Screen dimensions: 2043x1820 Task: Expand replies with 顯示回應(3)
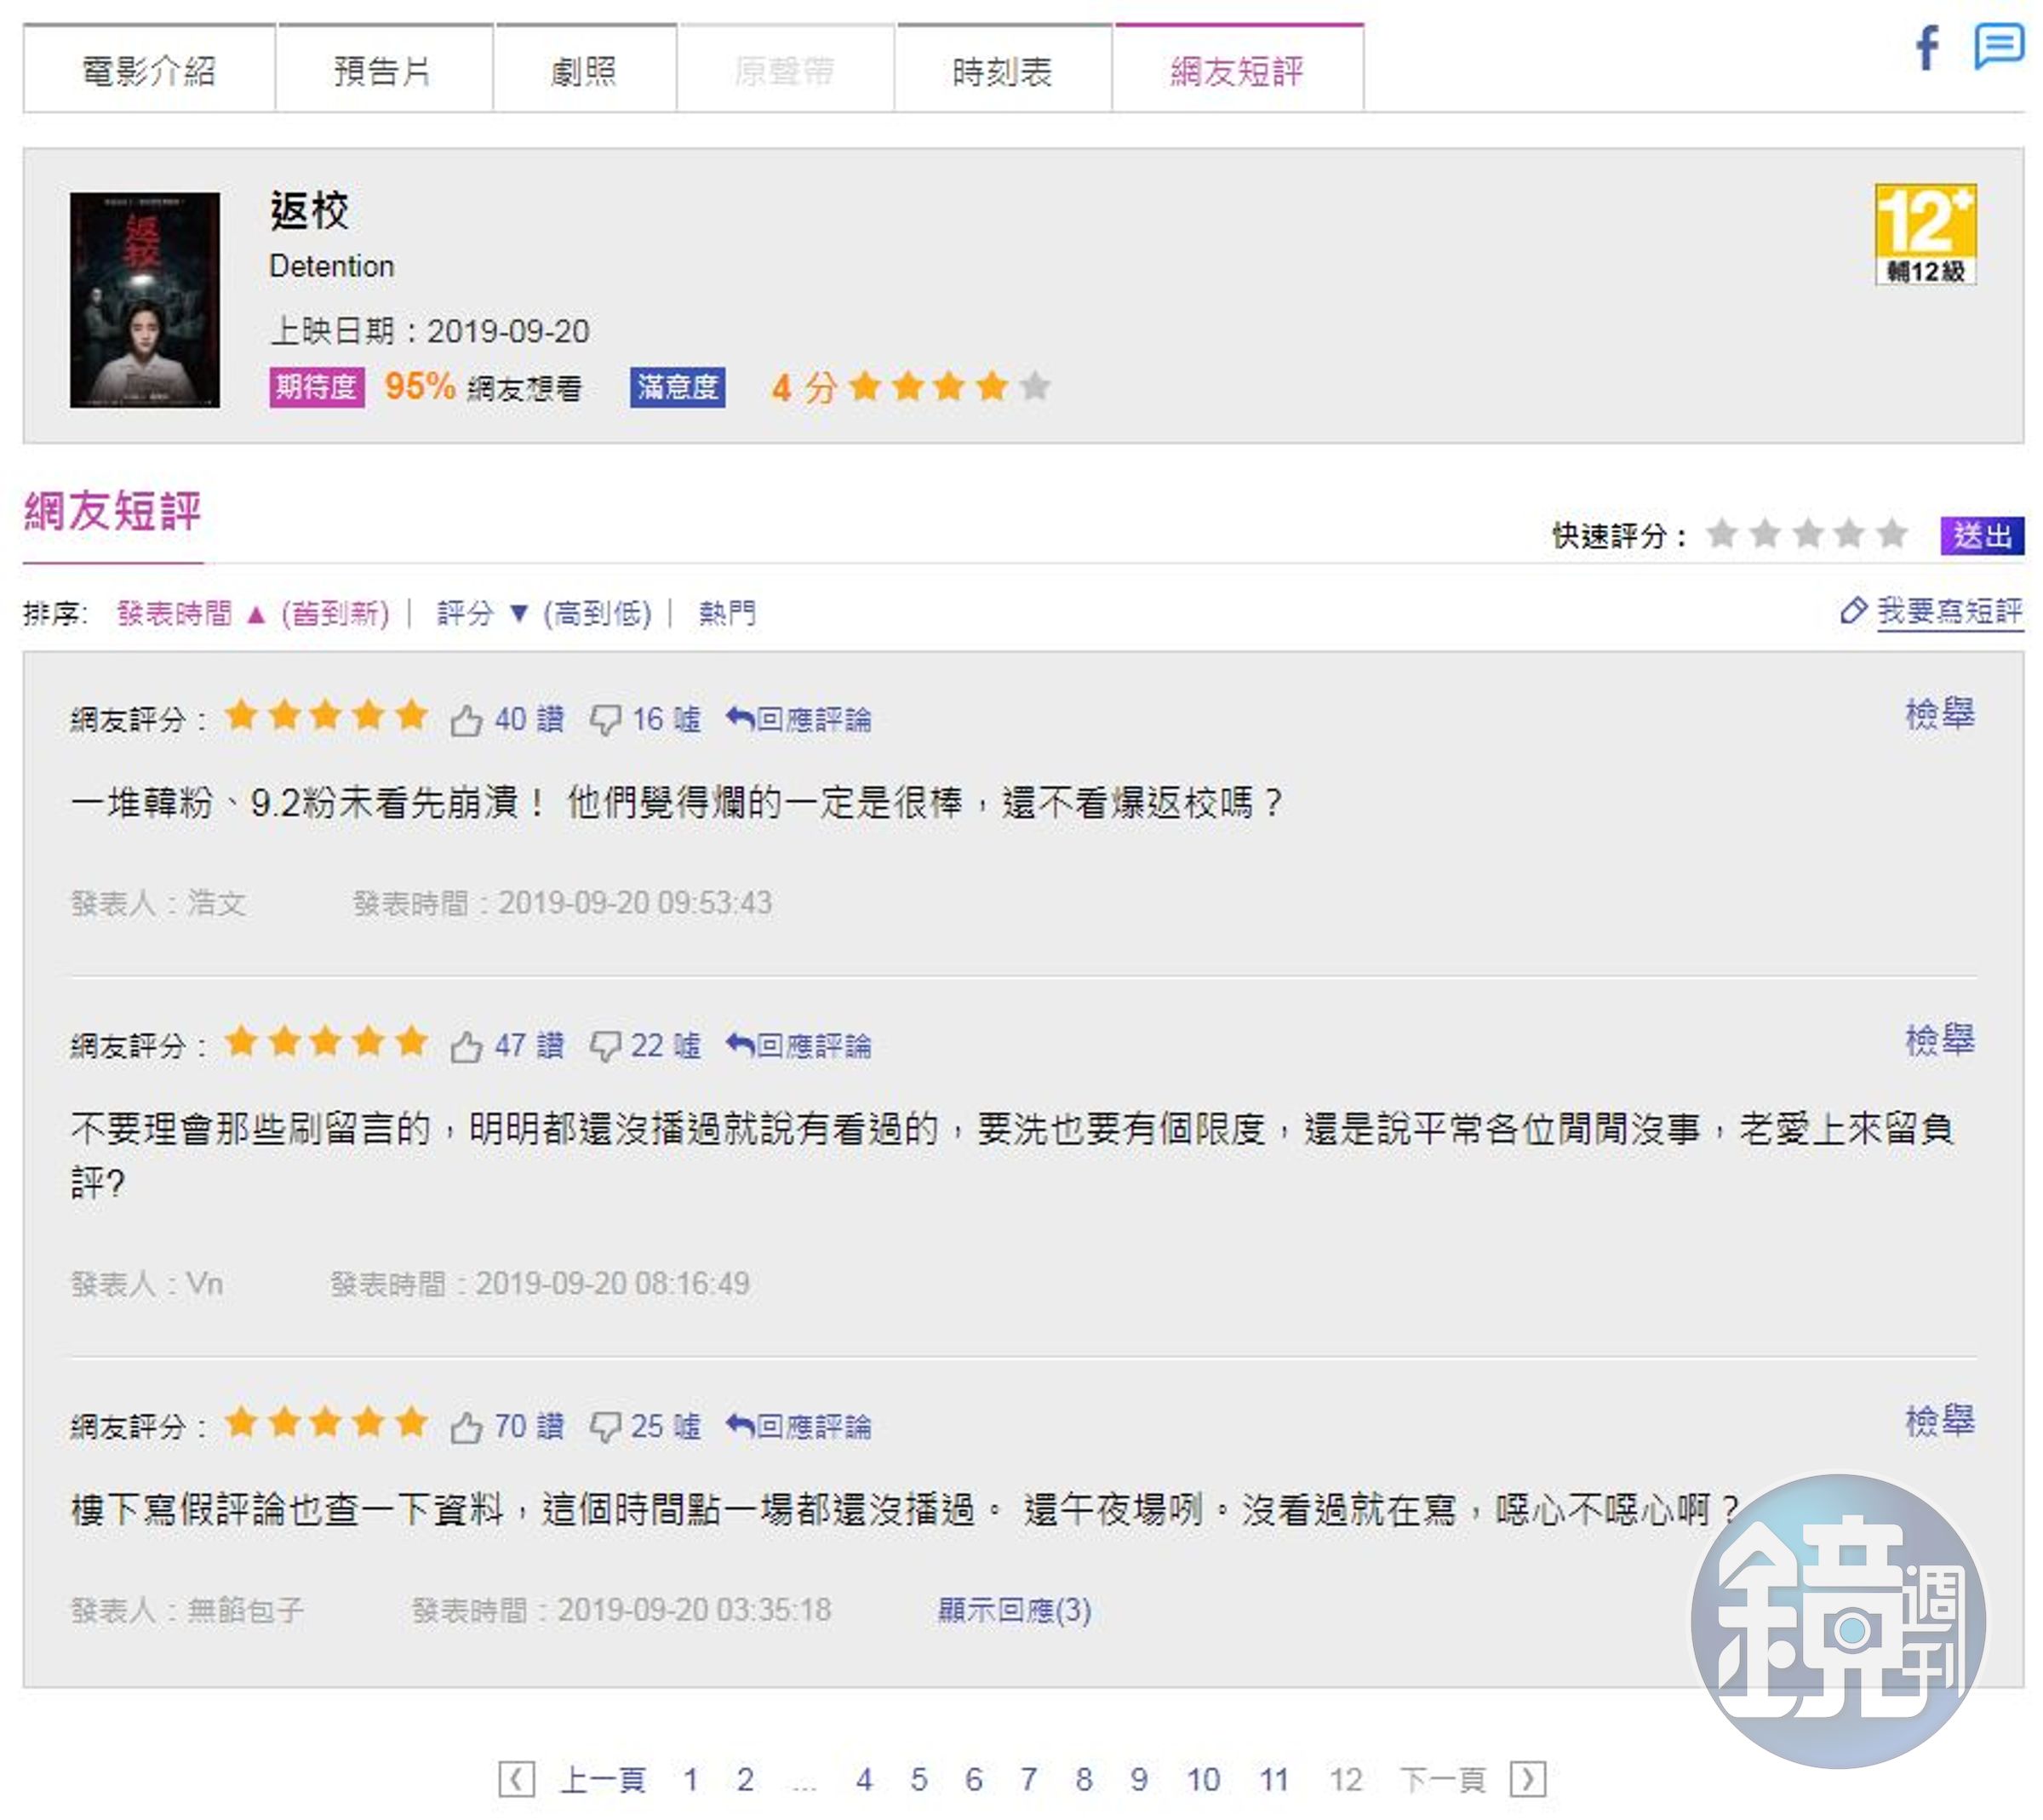pos(1014,1610)
